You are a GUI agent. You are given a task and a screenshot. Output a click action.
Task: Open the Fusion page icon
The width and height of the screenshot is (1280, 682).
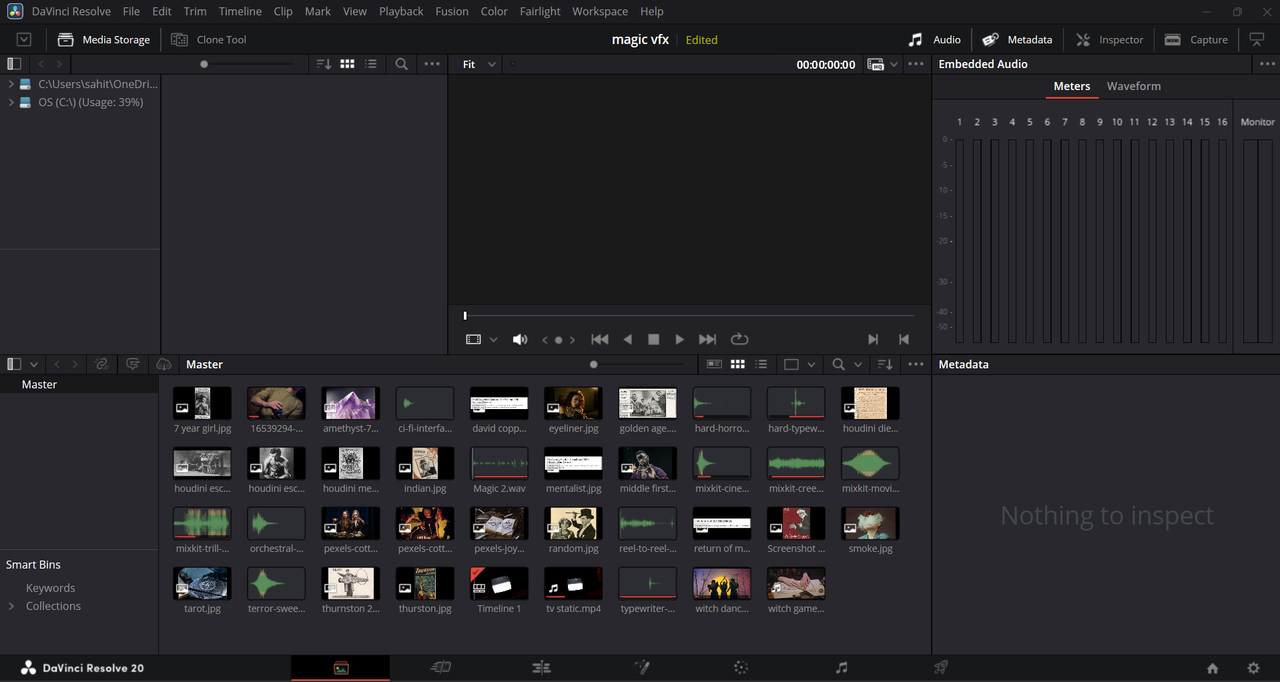(x=642, y=668)
